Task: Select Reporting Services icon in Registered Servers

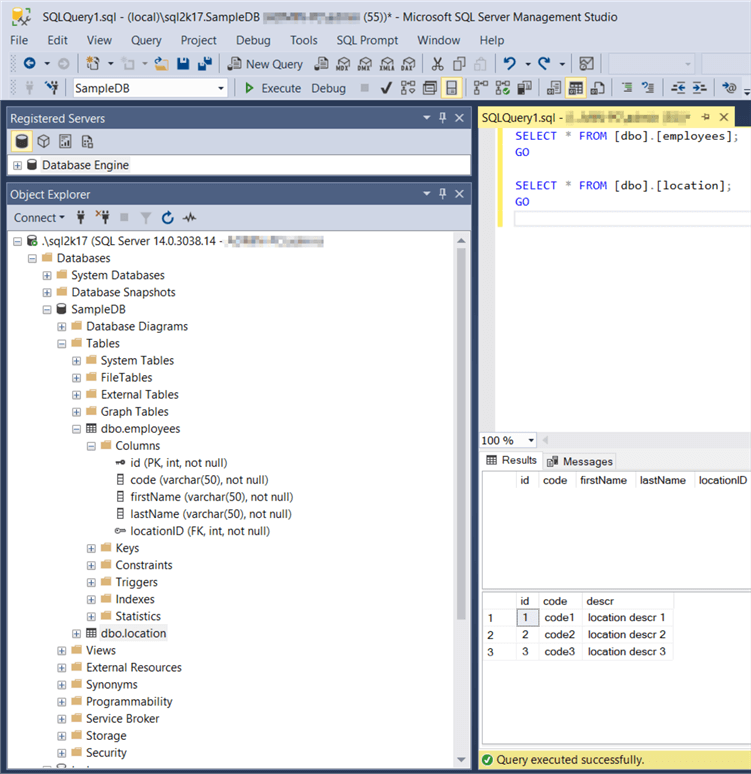Action: [x=65, y=142]
